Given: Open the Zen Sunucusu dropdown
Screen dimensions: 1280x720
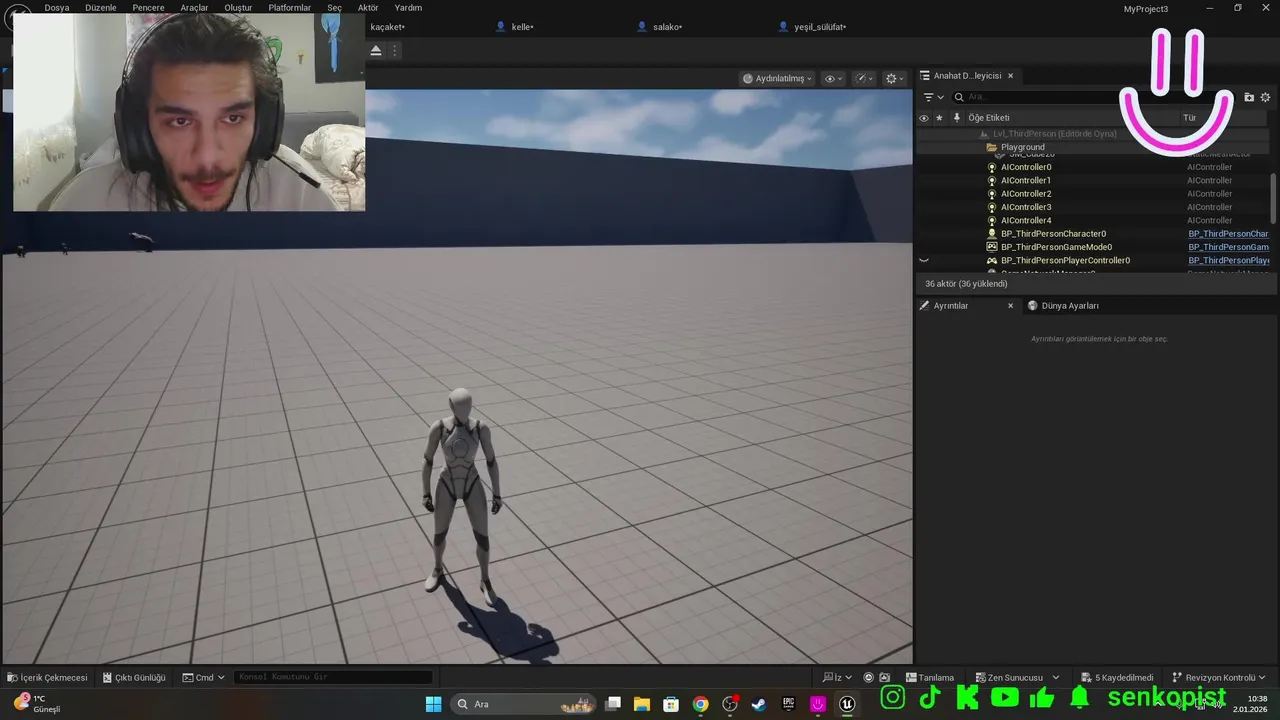Looking at the screenshot, I should click(1017, 677).
